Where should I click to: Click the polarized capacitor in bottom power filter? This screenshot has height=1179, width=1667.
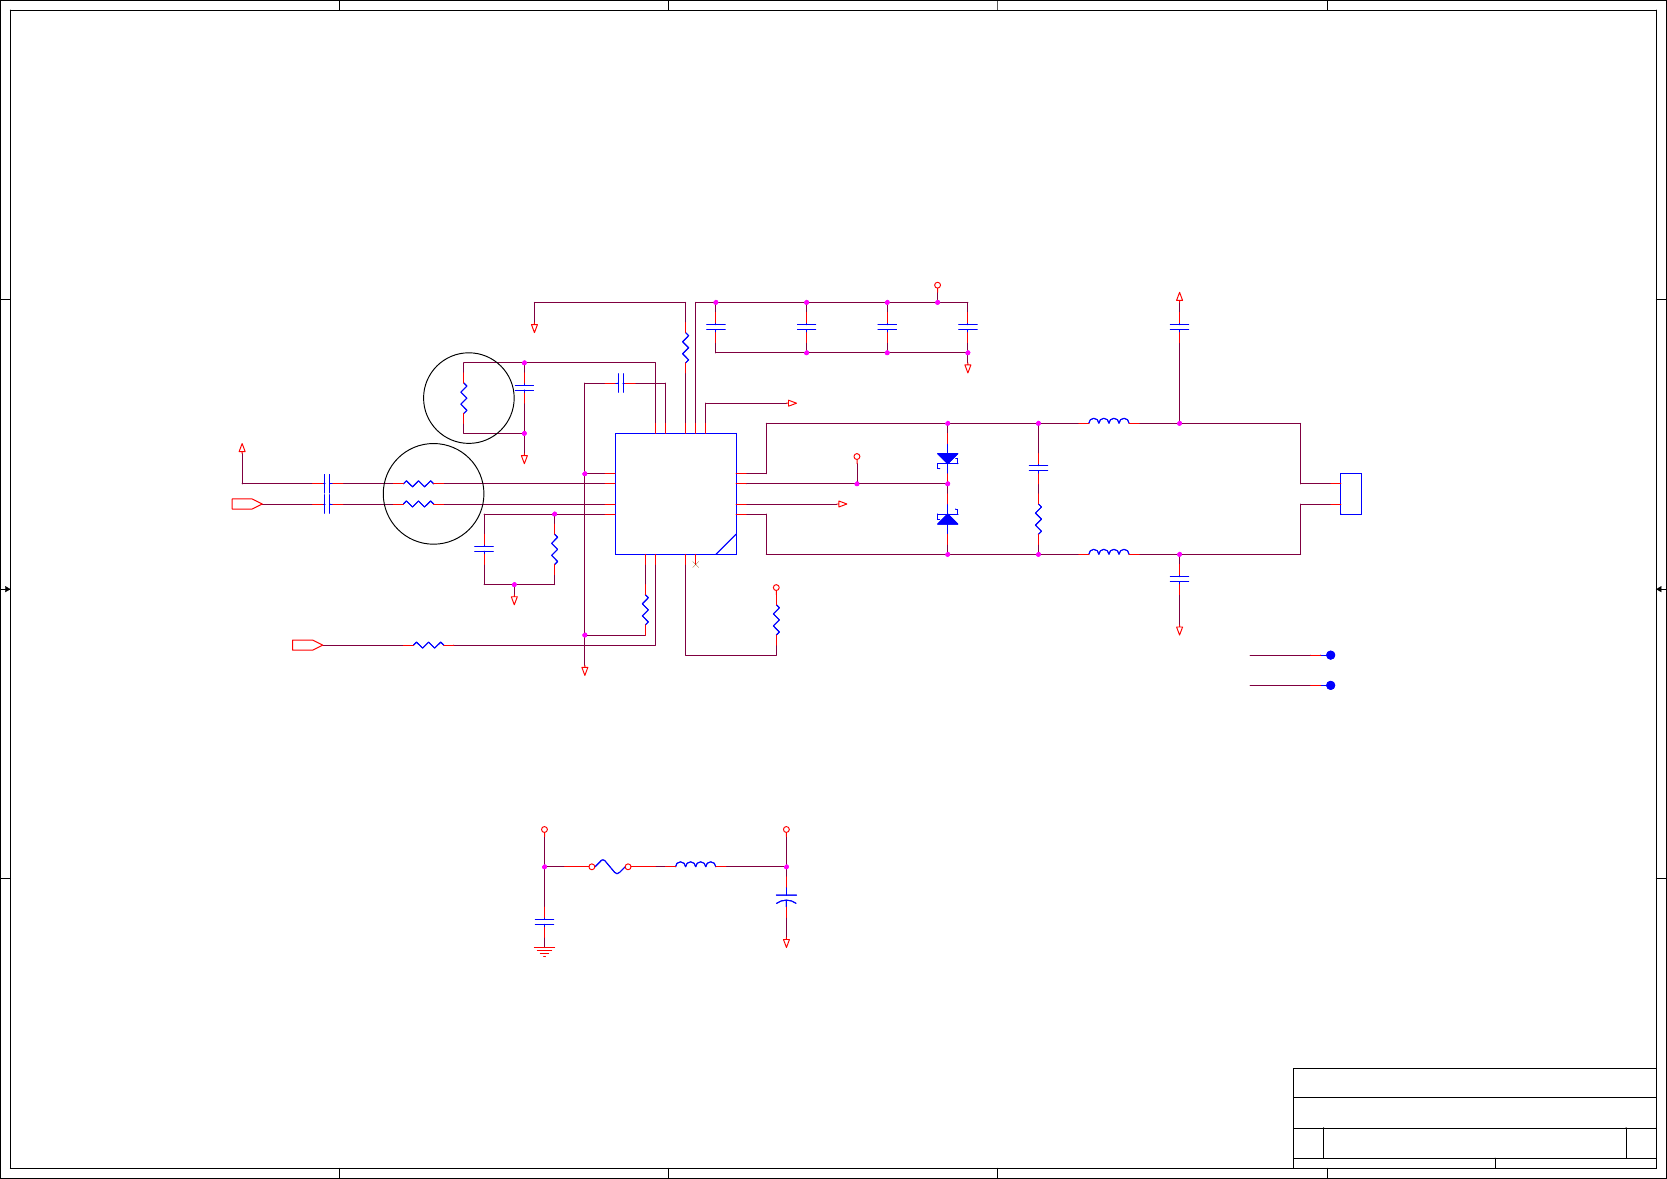[786, 899]
